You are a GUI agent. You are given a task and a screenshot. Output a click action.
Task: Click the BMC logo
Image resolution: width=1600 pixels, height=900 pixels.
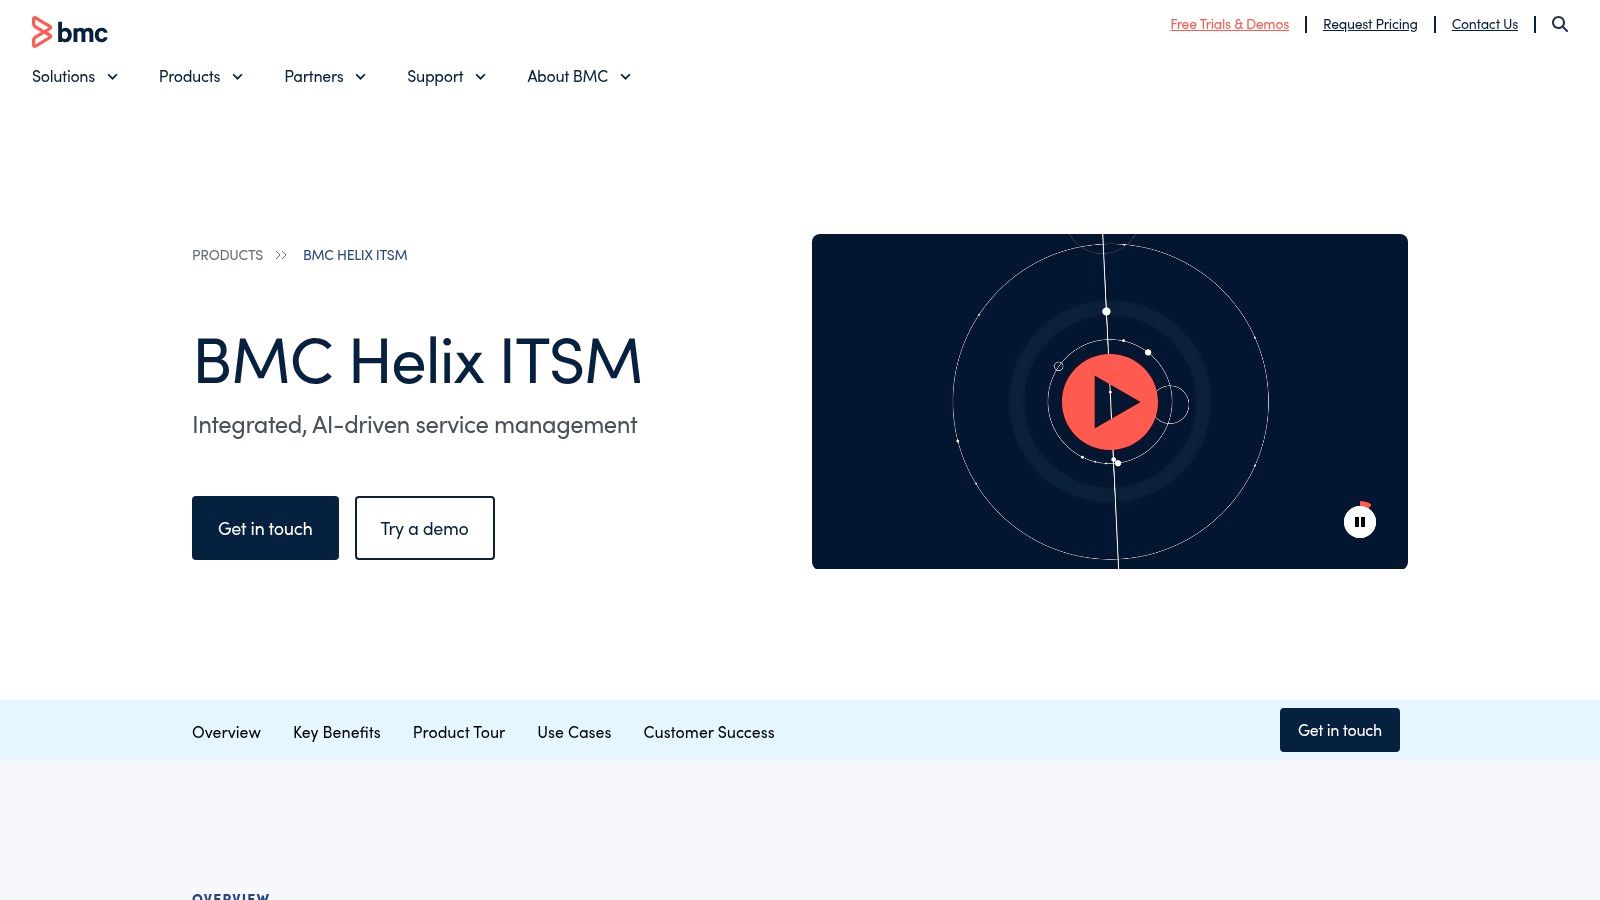69,32
